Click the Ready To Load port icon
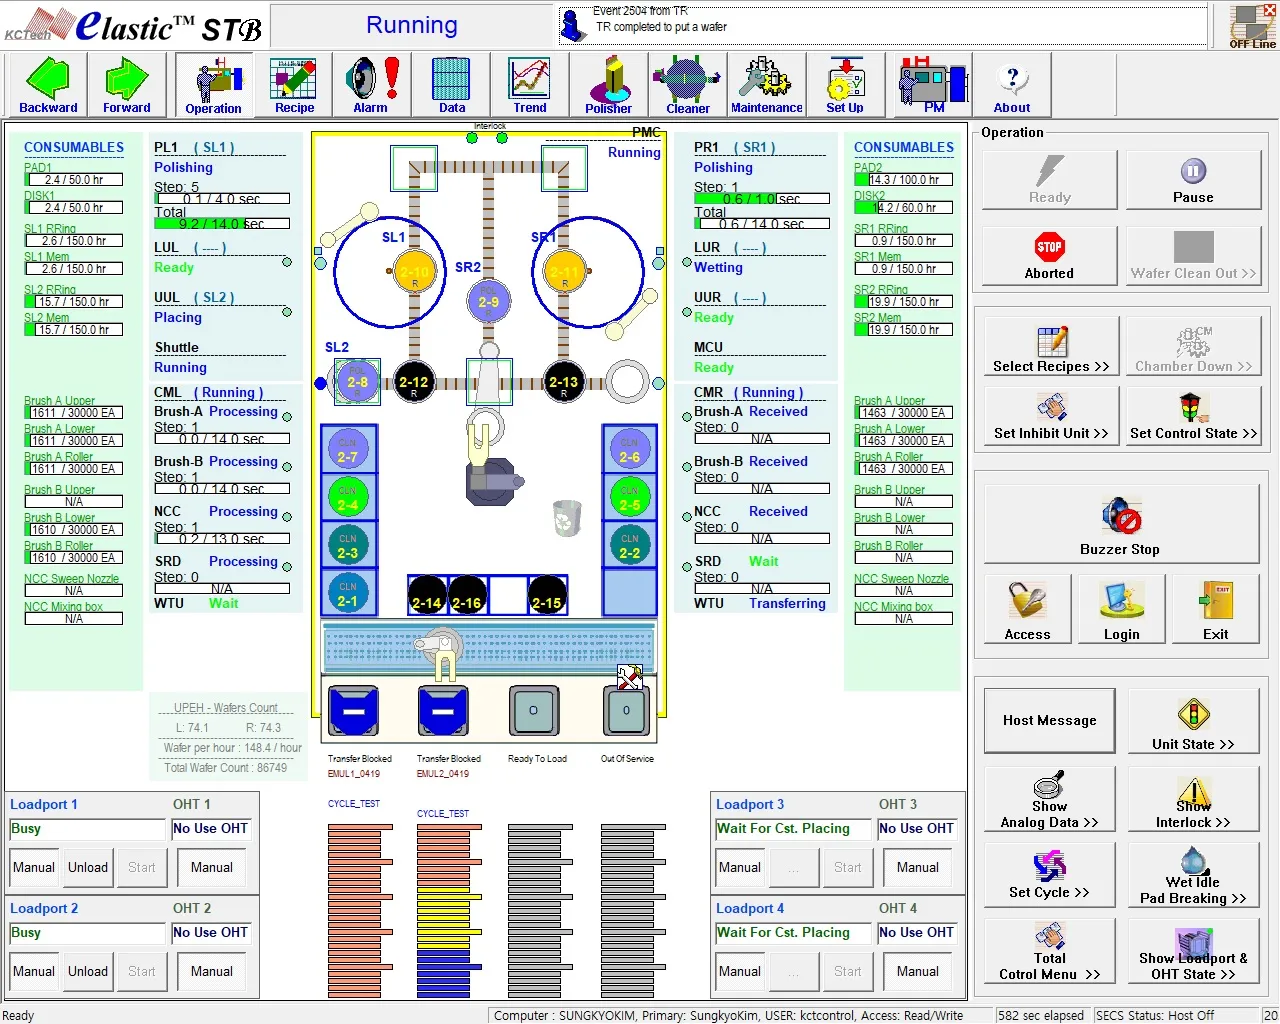1280x1024 pixels. coord(533,710)
